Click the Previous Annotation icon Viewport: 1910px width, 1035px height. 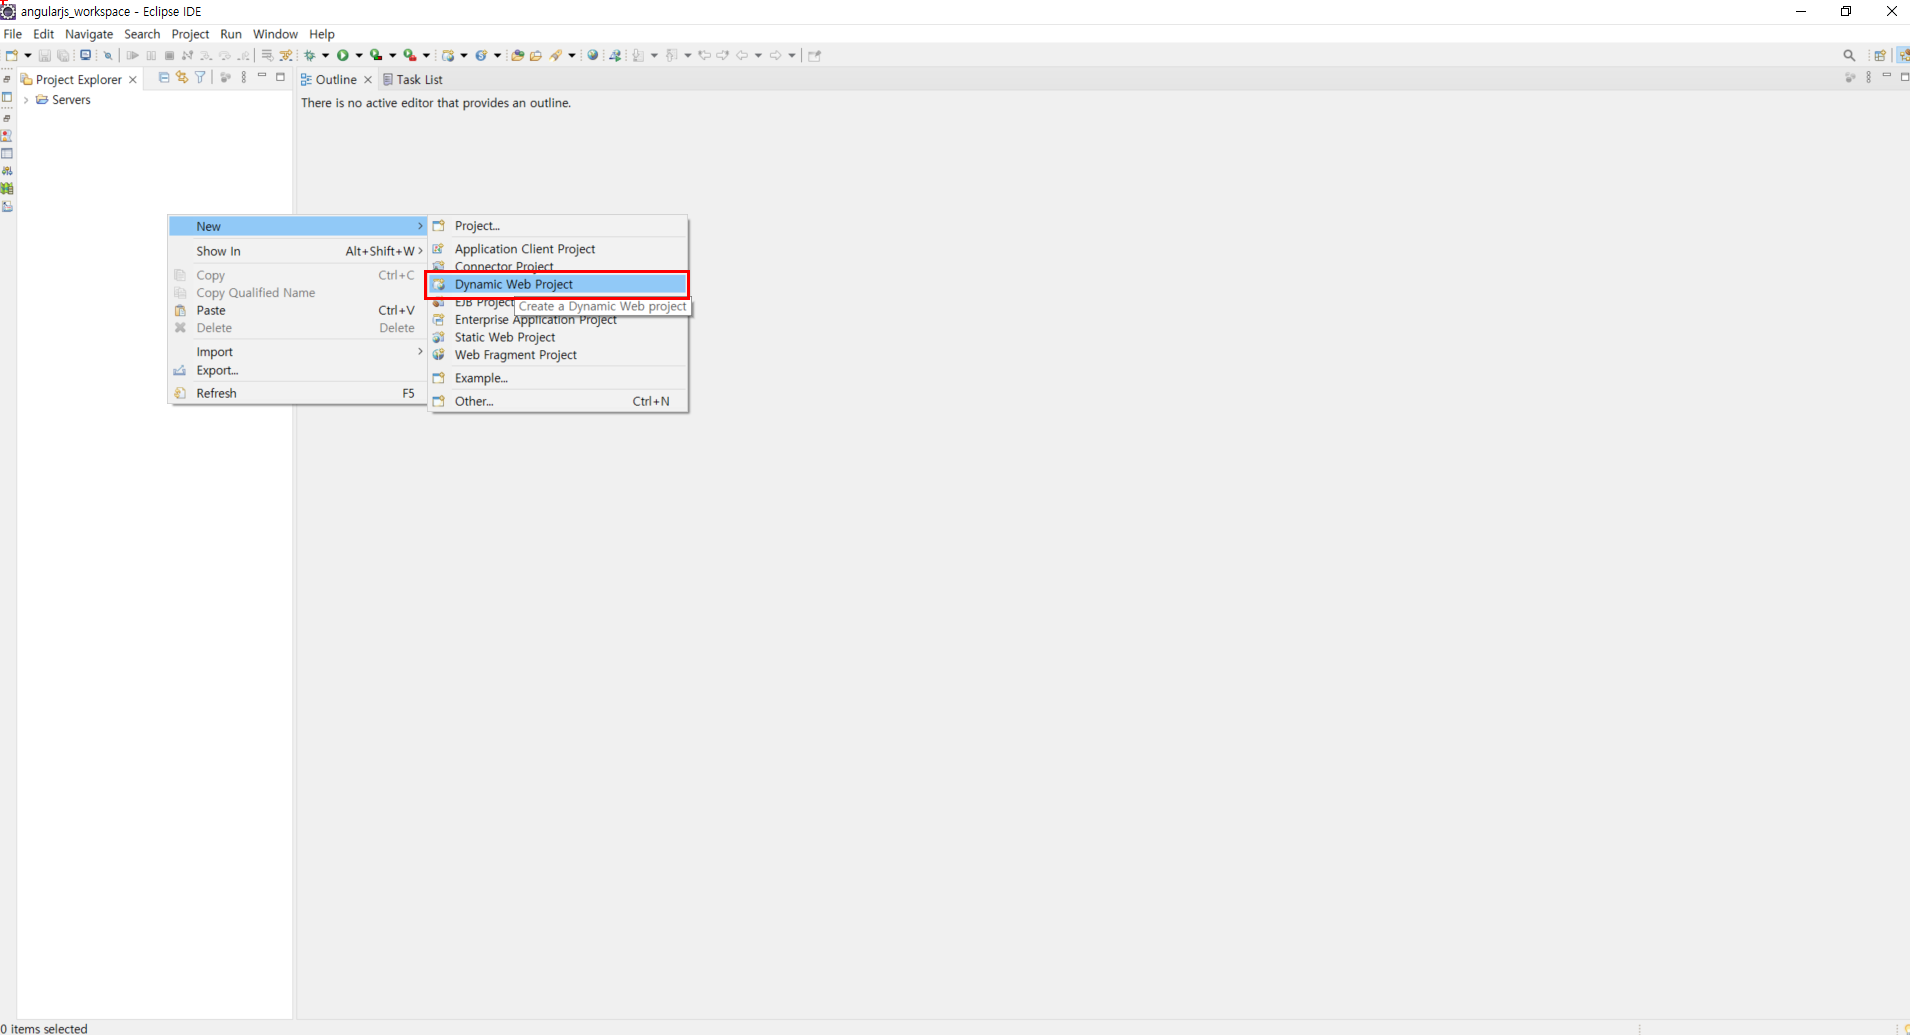click(671, 55)
